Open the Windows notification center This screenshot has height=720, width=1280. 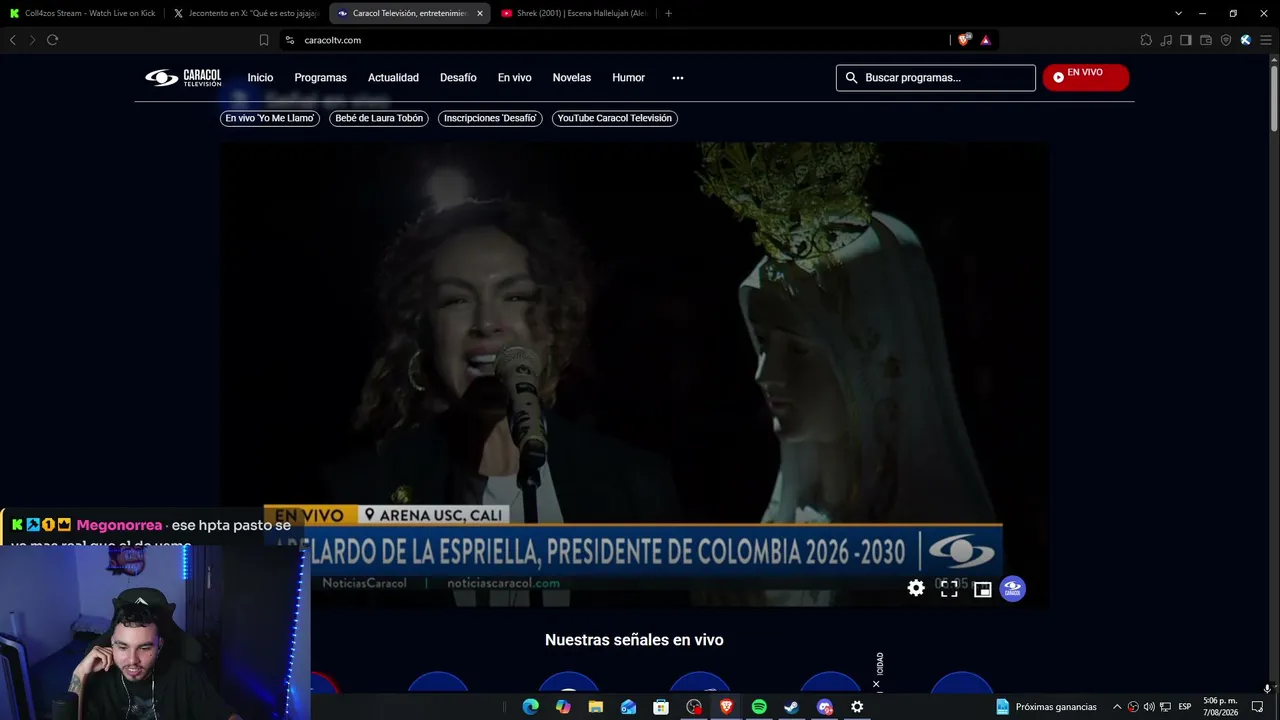(x=1258, y=707)
